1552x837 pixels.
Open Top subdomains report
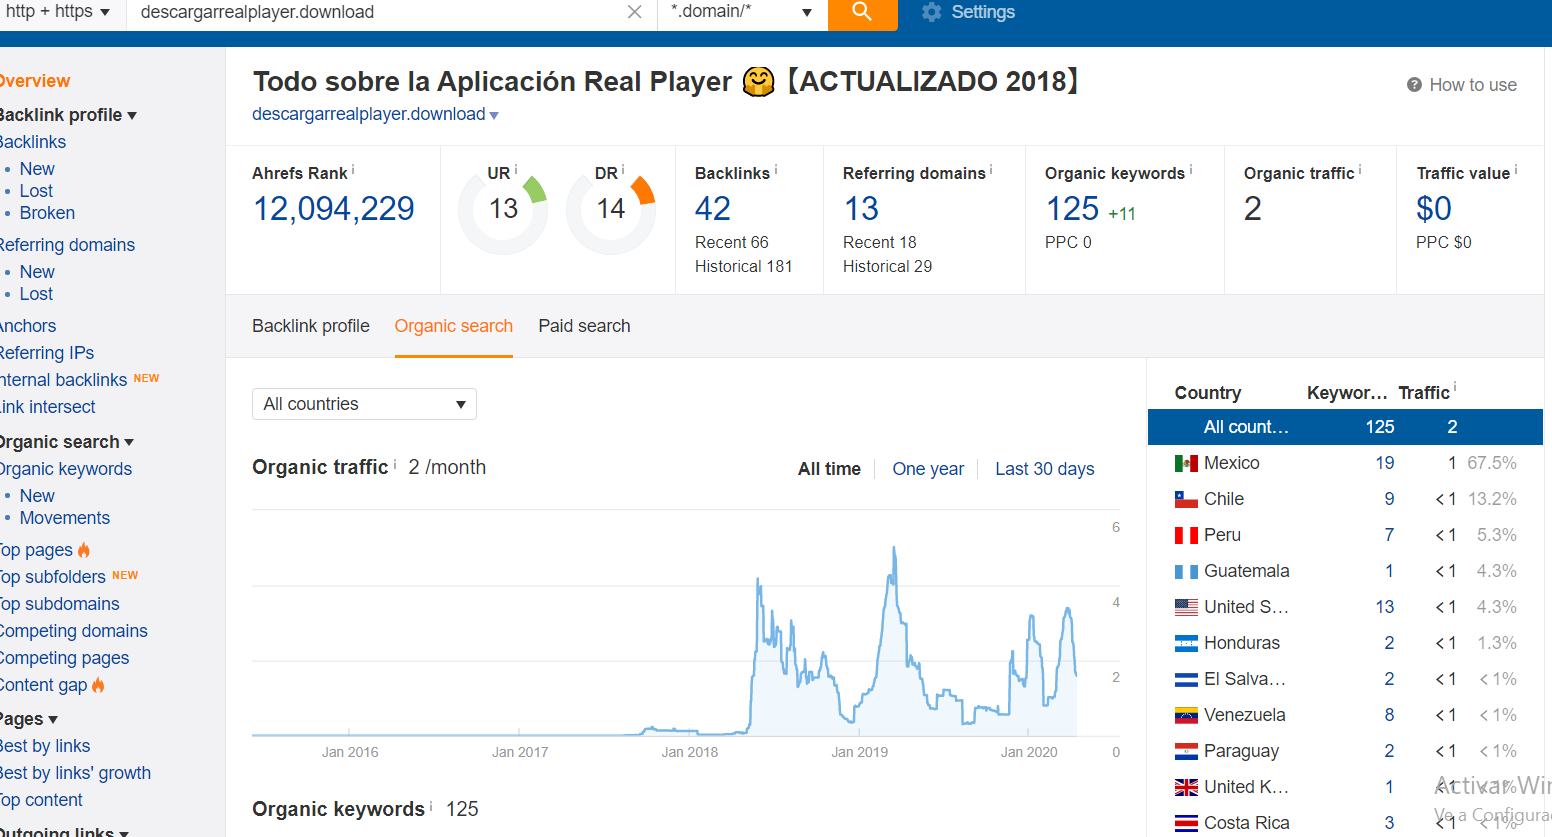(59, 604)
